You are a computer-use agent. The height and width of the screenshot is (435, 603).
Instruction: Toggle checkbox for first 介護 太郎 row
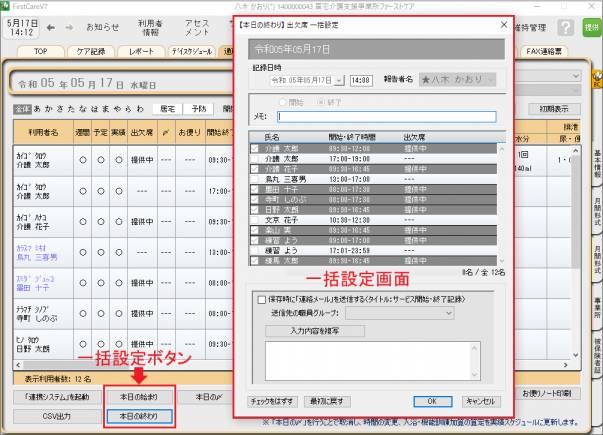point(256,149)
